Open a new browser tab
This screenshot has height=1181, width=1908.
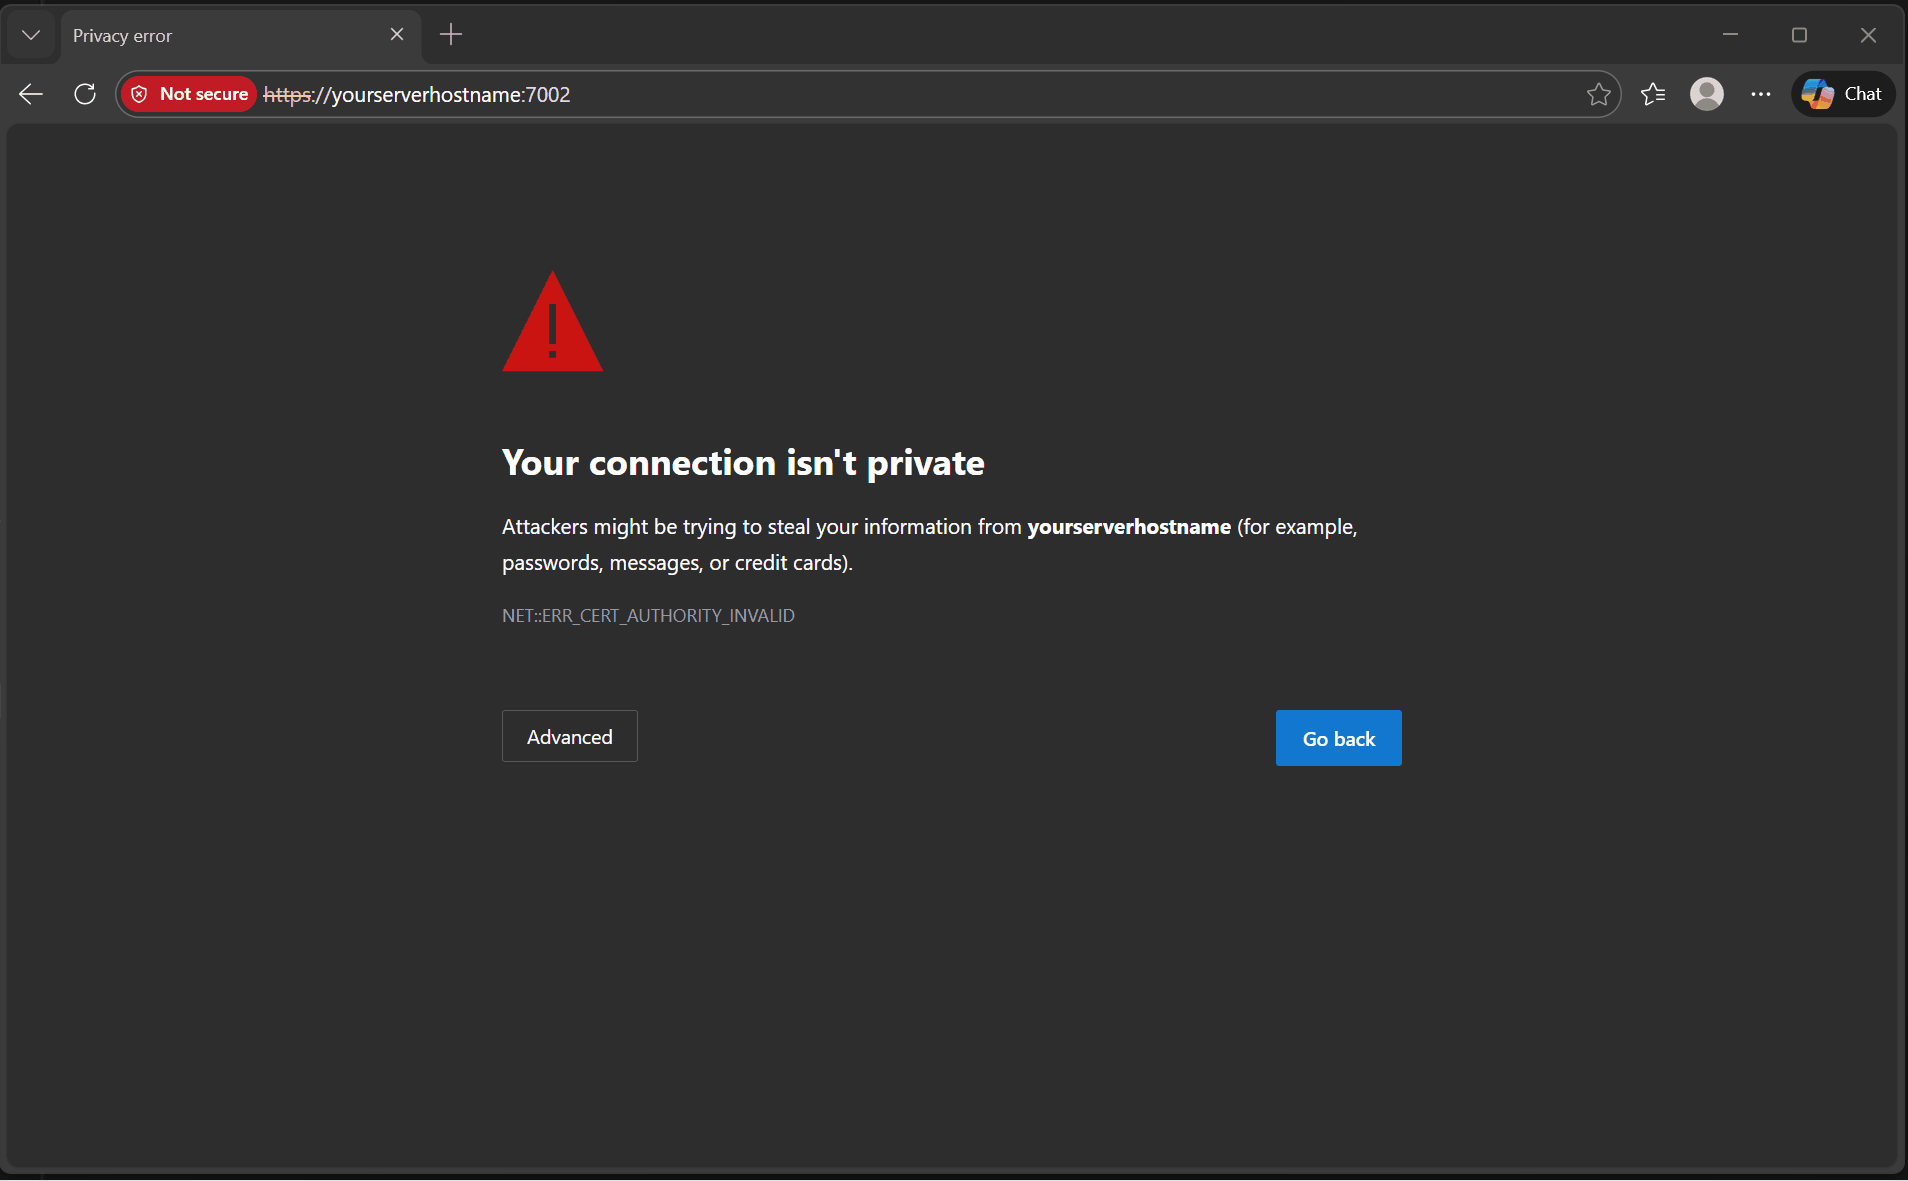[450, 35]
